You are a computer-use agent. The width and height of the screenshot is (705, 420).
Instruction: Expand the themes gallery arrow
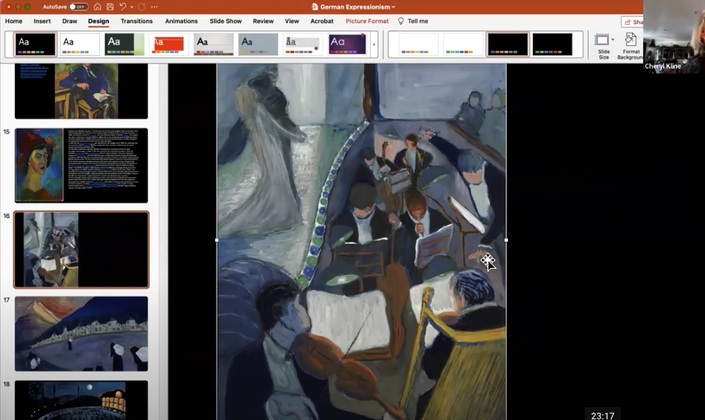374,44
